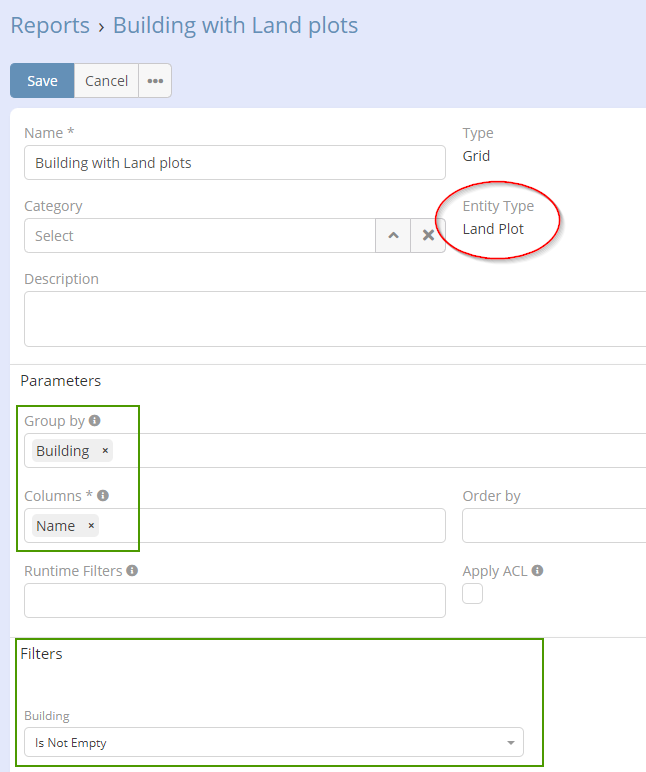The width and height of the screenshot is (646, 772).
Task: Click the Columns info icon
Action: pyautogui.click(x=103, y=496)
